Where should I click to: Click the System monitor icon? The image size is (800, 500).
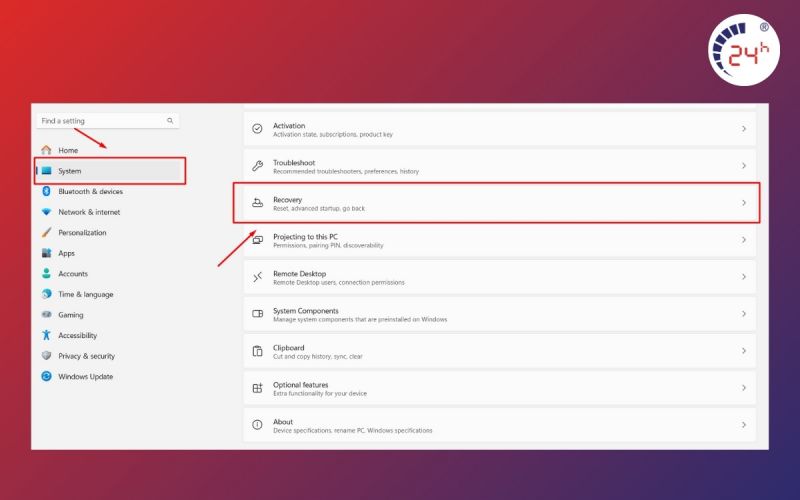(46, 171)
